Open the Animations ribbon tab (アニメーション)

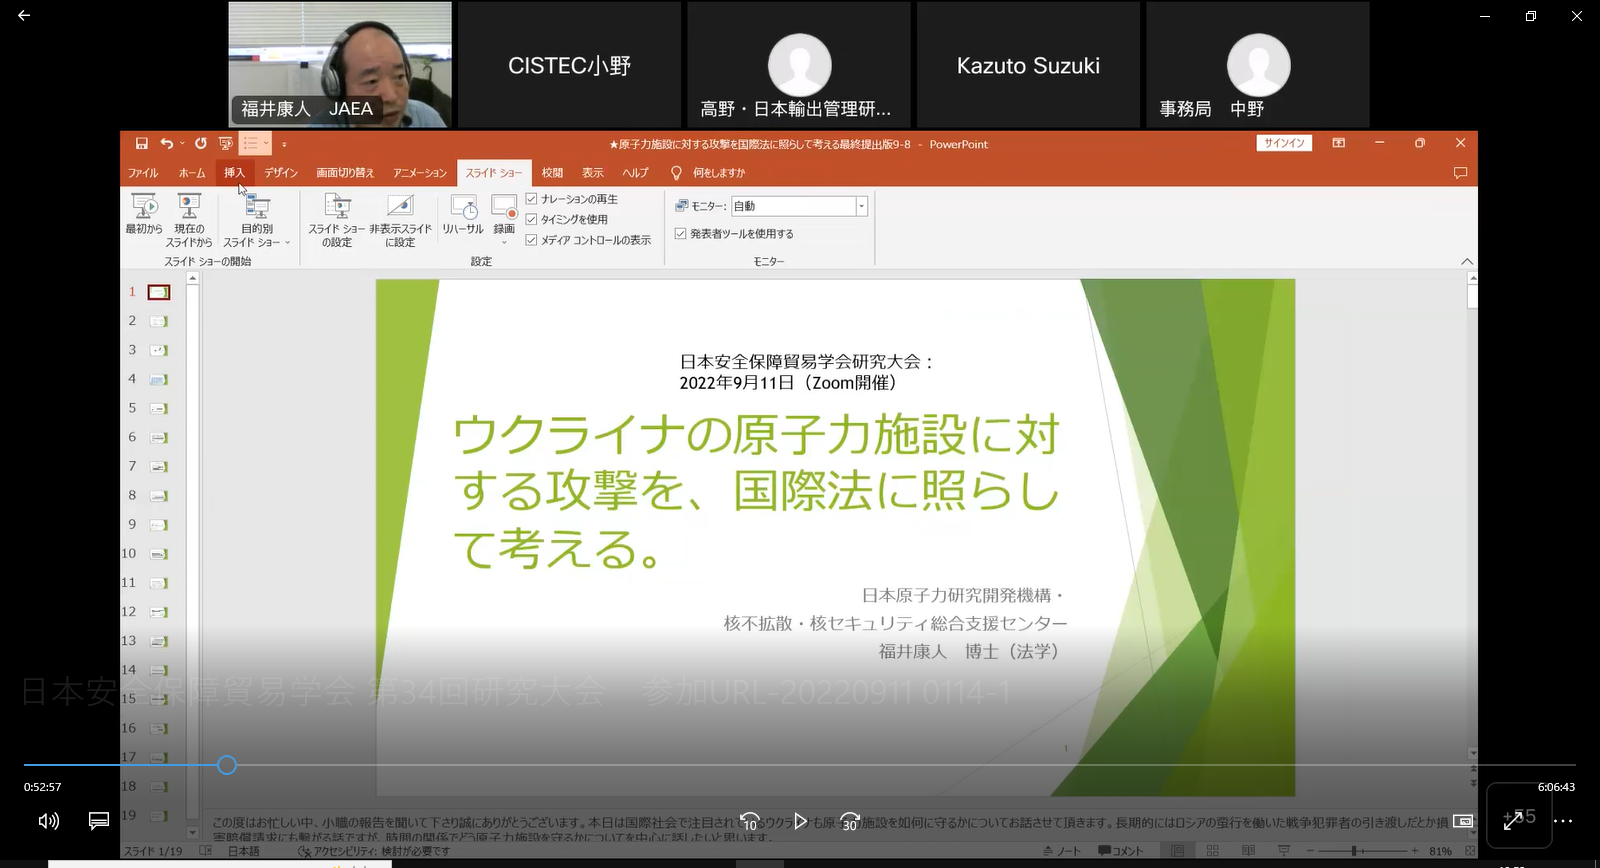[x=420, y=173]
